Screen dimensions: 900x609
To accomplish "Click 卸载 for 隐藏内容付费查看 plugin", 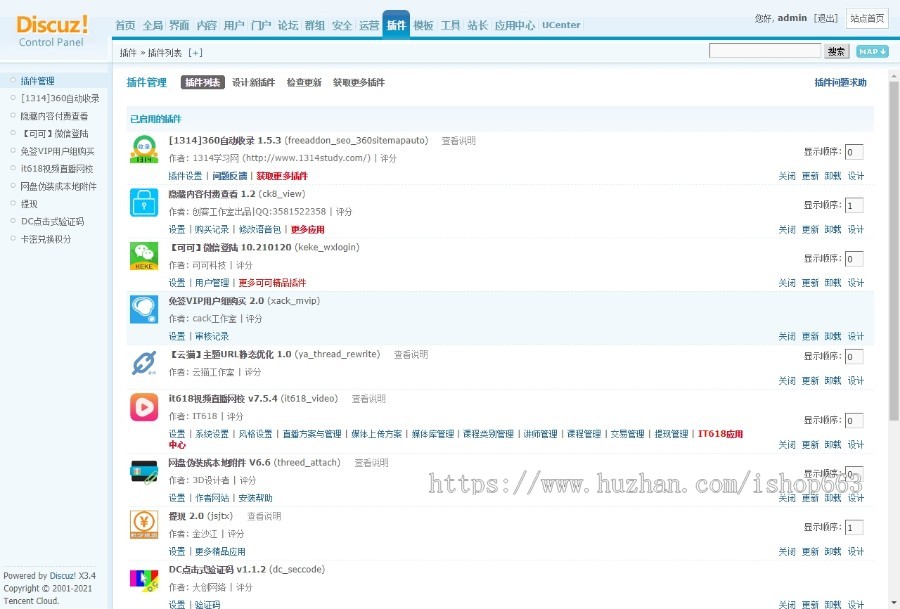I will [x=833, y=230].
